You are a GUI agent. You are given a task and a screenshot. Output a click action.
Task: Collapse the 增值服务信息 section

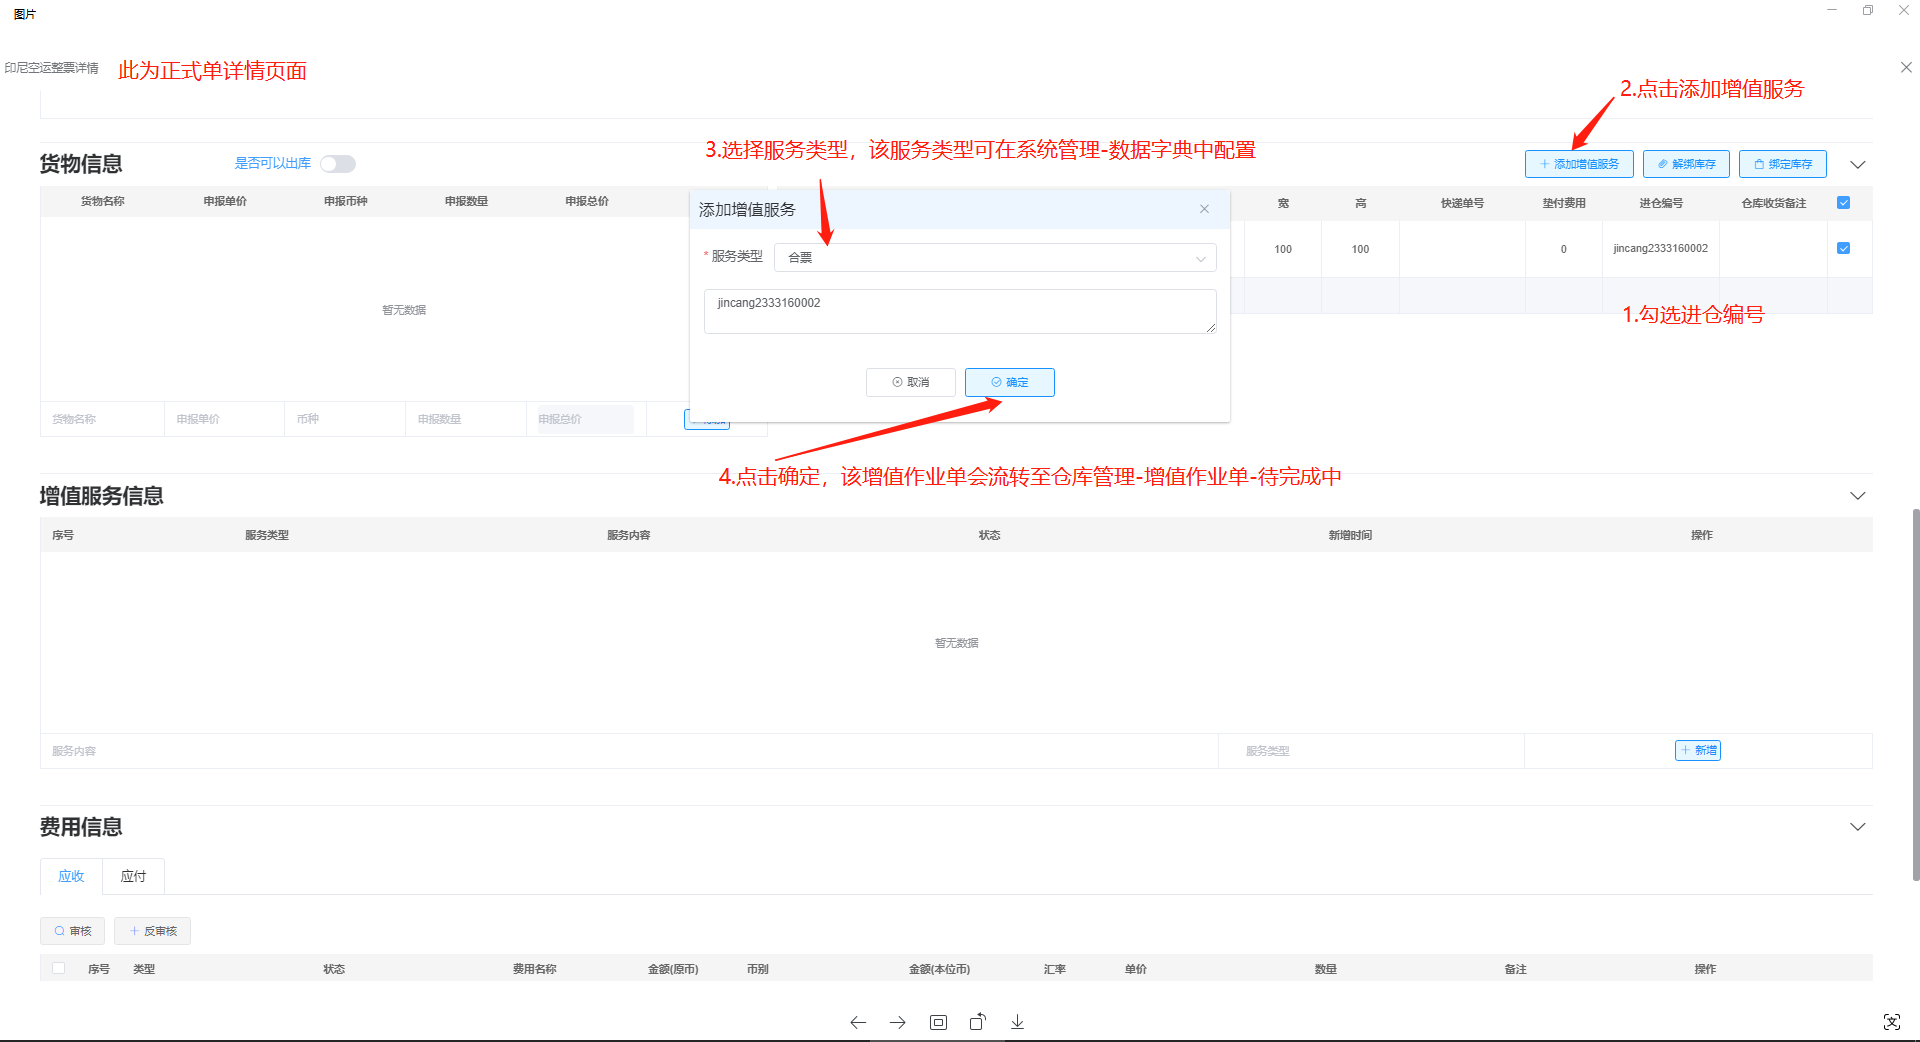point(1857,496)
